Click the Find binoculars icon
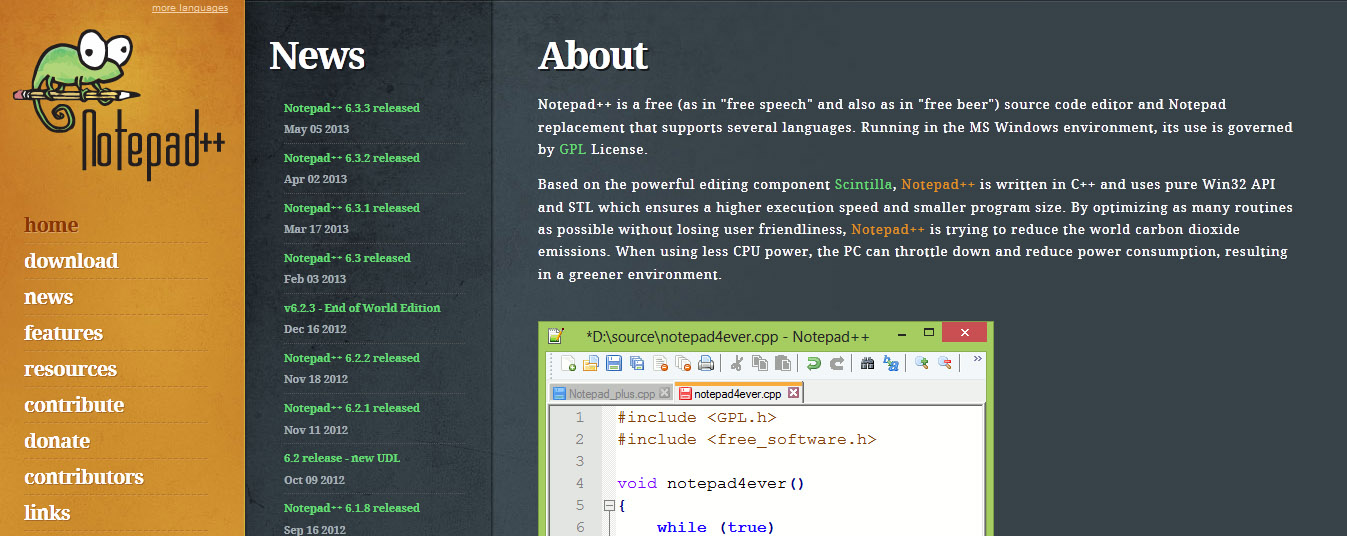This screenshot has width=1347, height=536. coord(867,363)
